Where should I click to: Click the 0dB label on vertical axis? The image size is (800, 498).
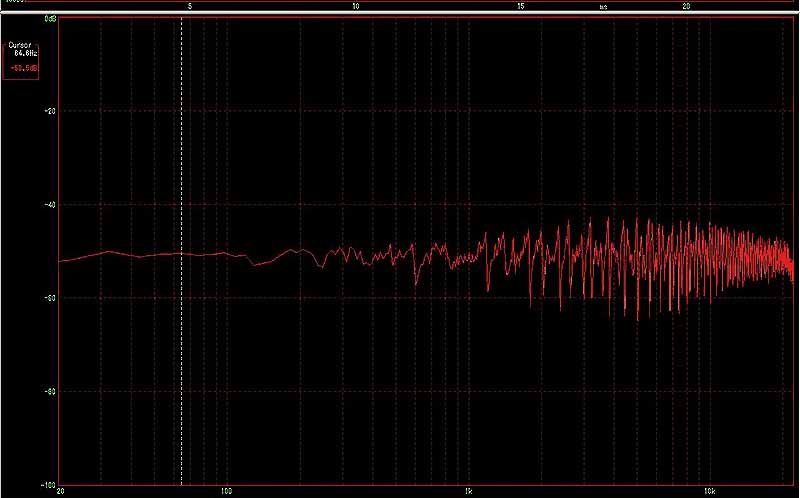pos(50,20)
